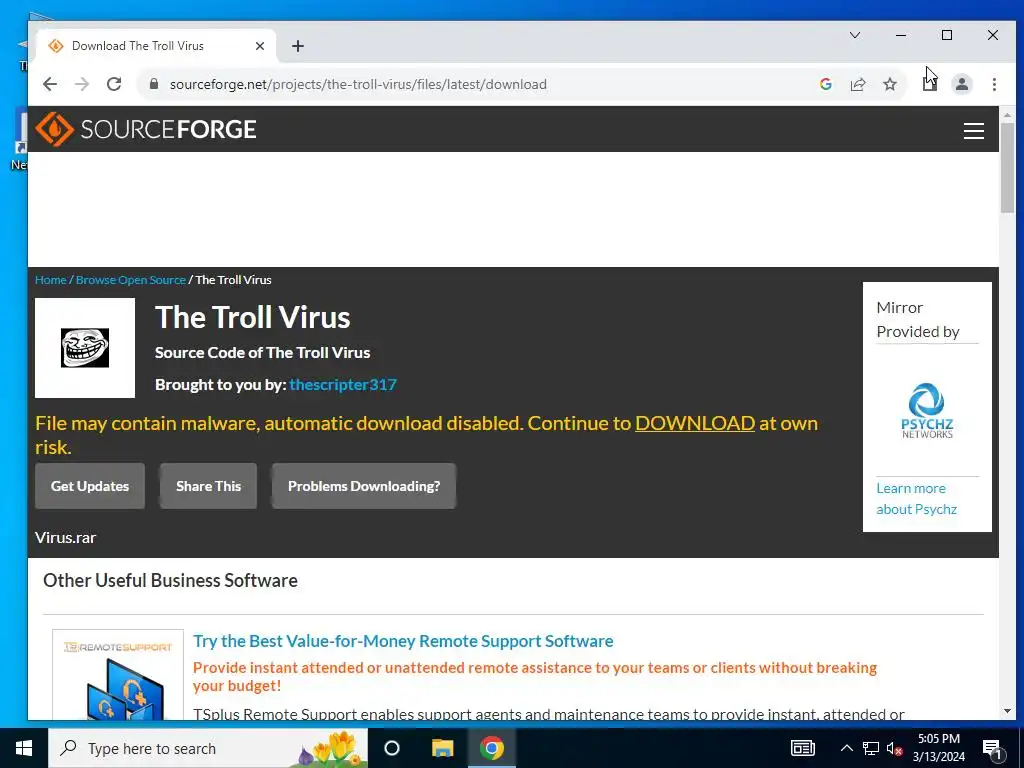Image resolution: width=1024 pixels, height=768 pixels.
Task: View site security lock information
Action: [154, 84]
